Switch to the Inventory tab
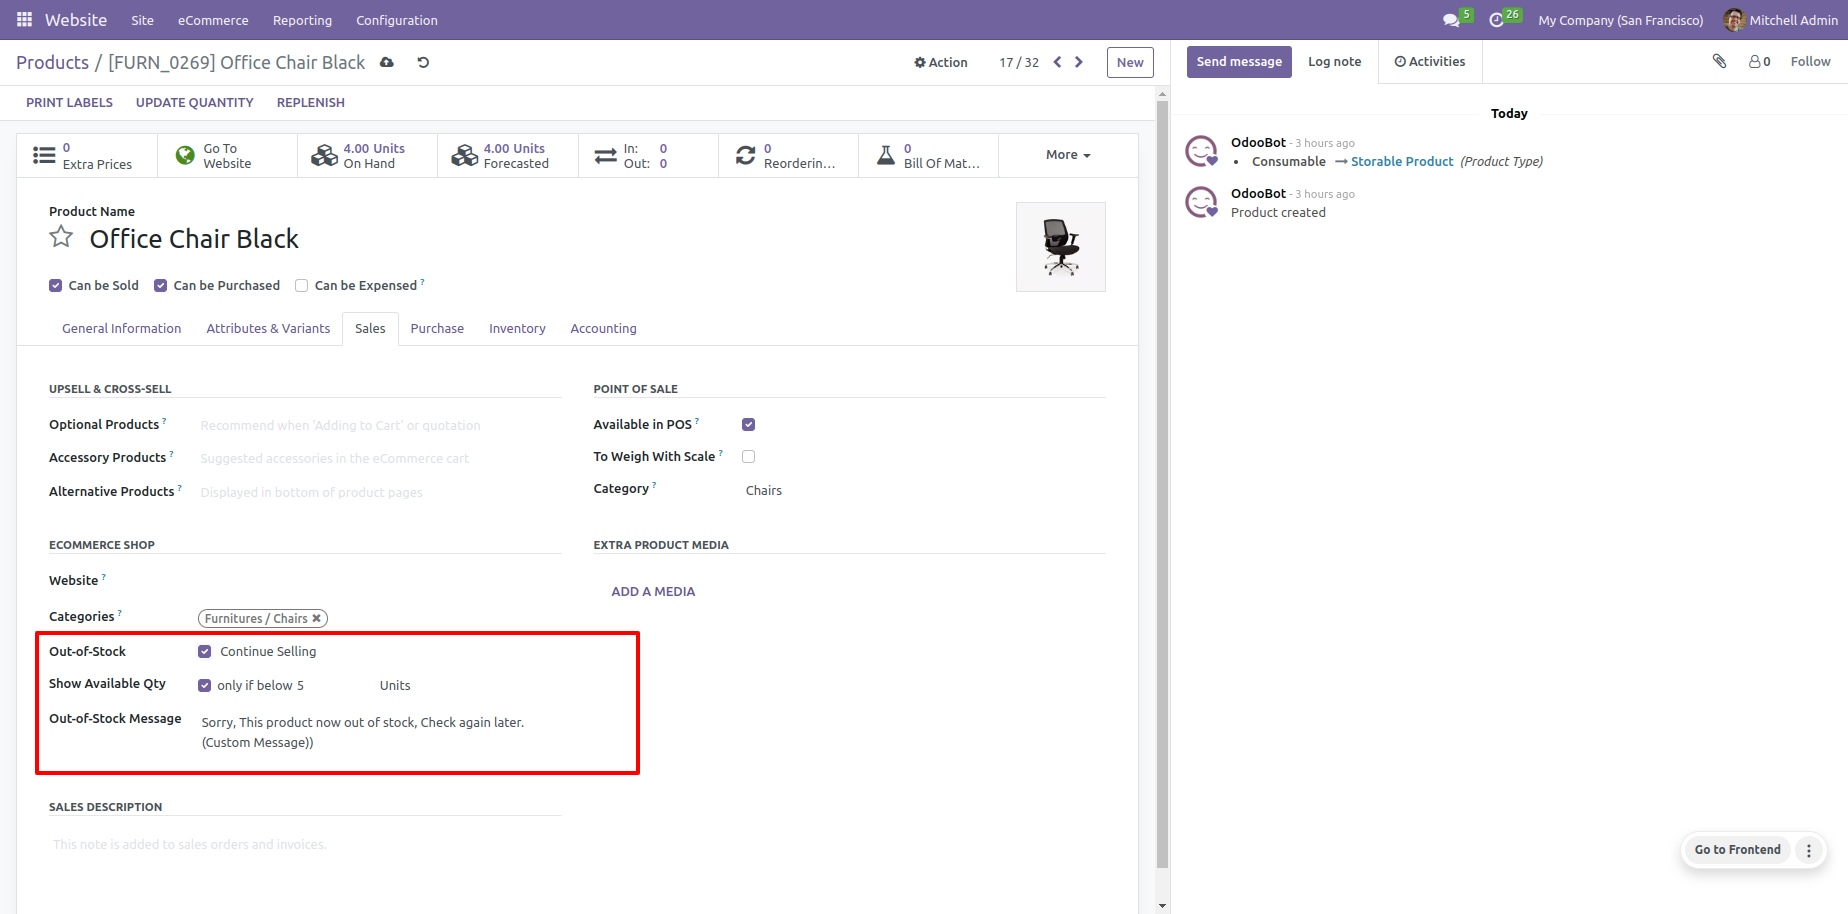Image resolution: width=1848 pixels, height=914 pixels. click(516, 328)
